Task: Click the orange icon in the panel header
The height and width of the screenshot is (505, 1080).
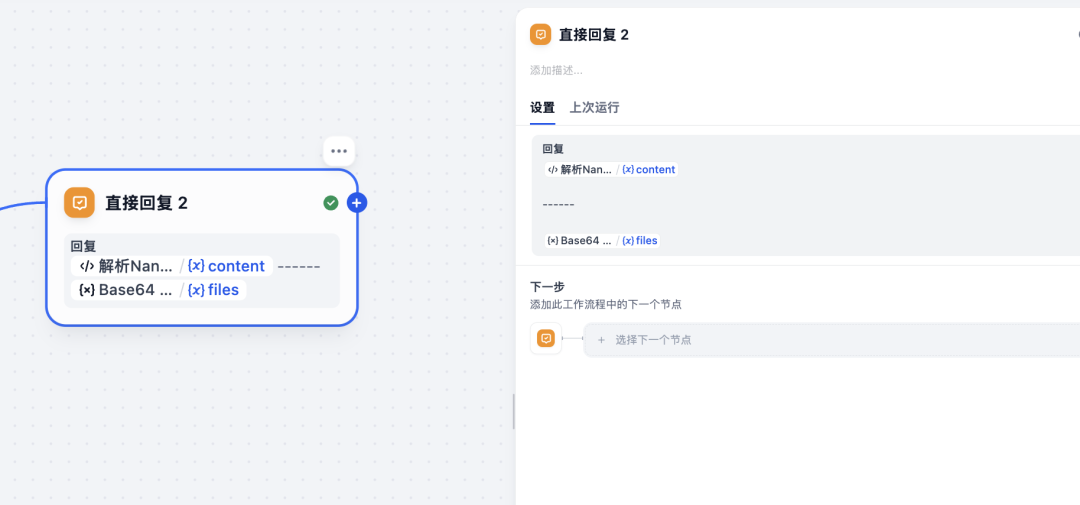Action: pyautogui.click(x=541, y=34)
